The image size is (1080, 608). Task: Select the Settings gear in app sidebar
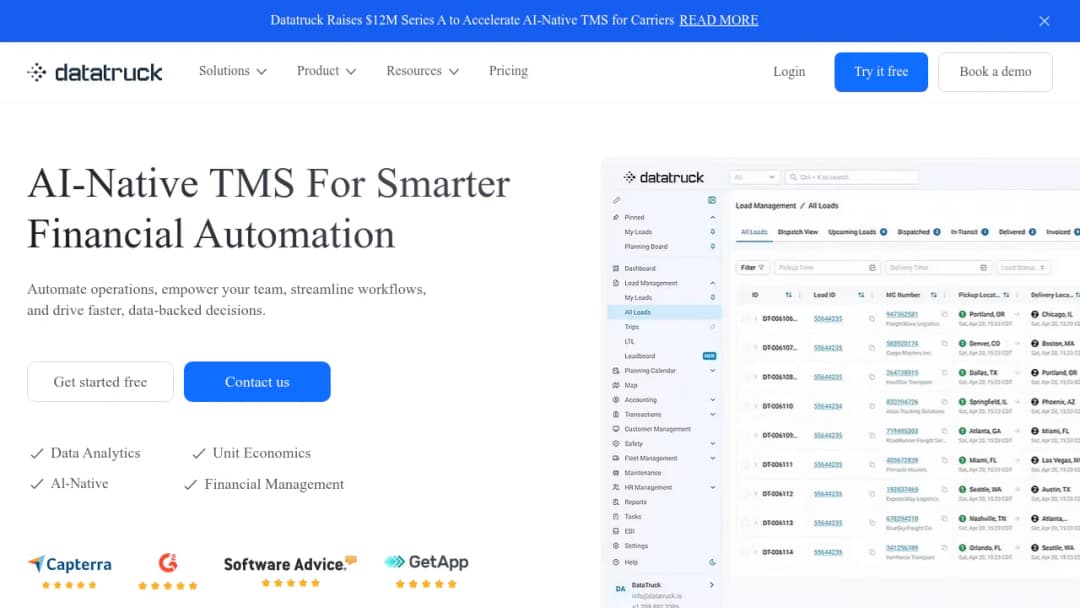point(616,546)
